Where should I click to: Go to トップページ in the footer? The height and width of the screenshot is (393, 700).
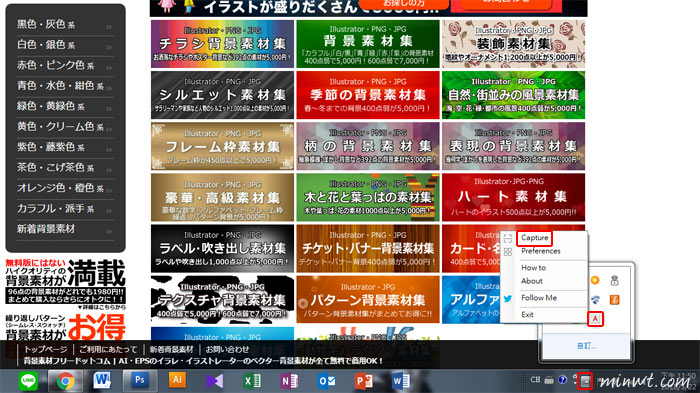[x=46, y=349]
